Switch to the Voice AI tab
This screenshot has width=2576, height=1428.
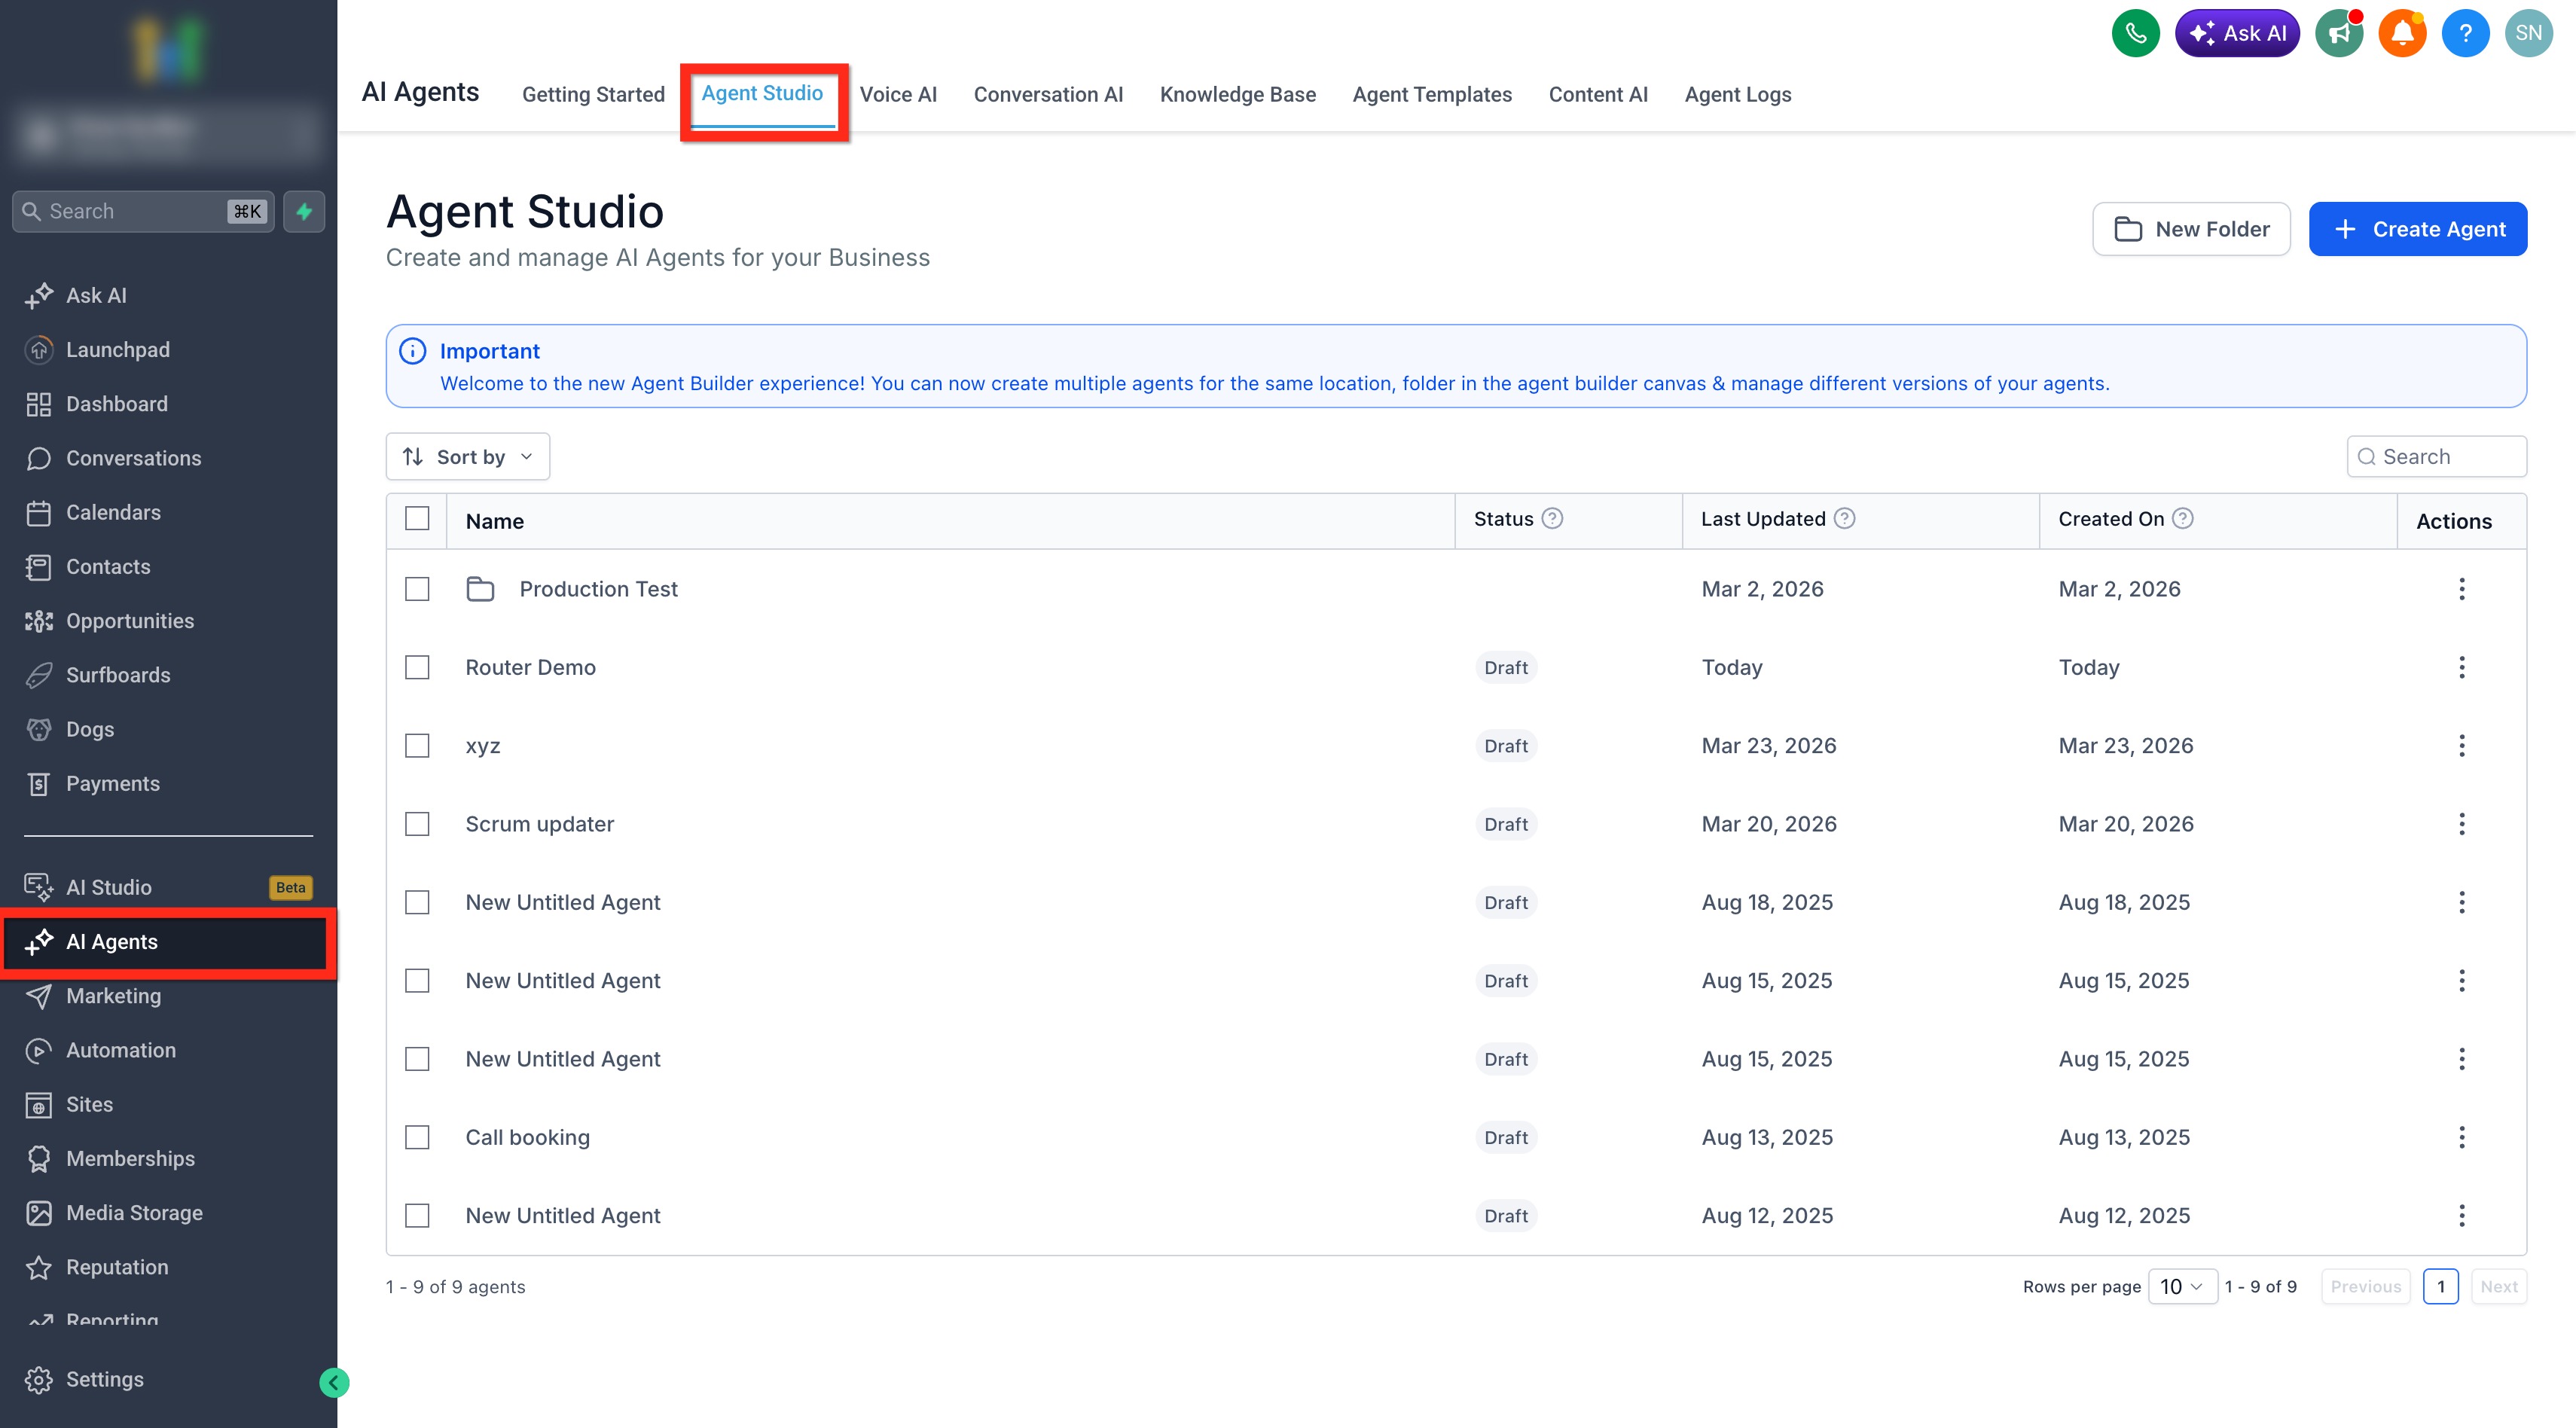click(898, 94)
